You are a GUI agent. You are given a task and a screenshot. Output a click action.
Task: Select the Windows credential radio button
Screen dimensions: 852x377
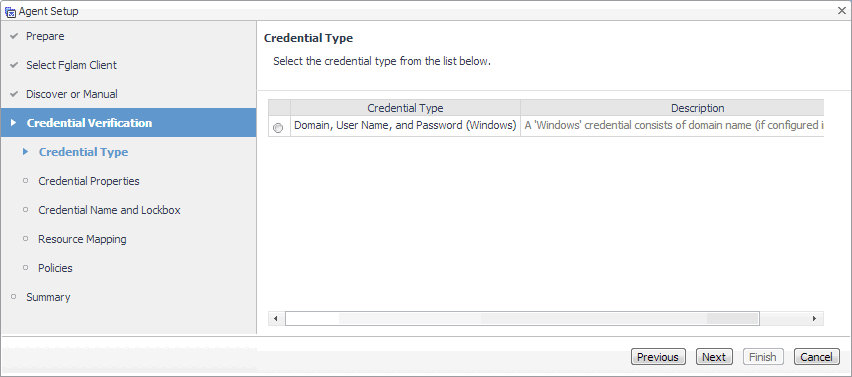(x=278, y=128)
